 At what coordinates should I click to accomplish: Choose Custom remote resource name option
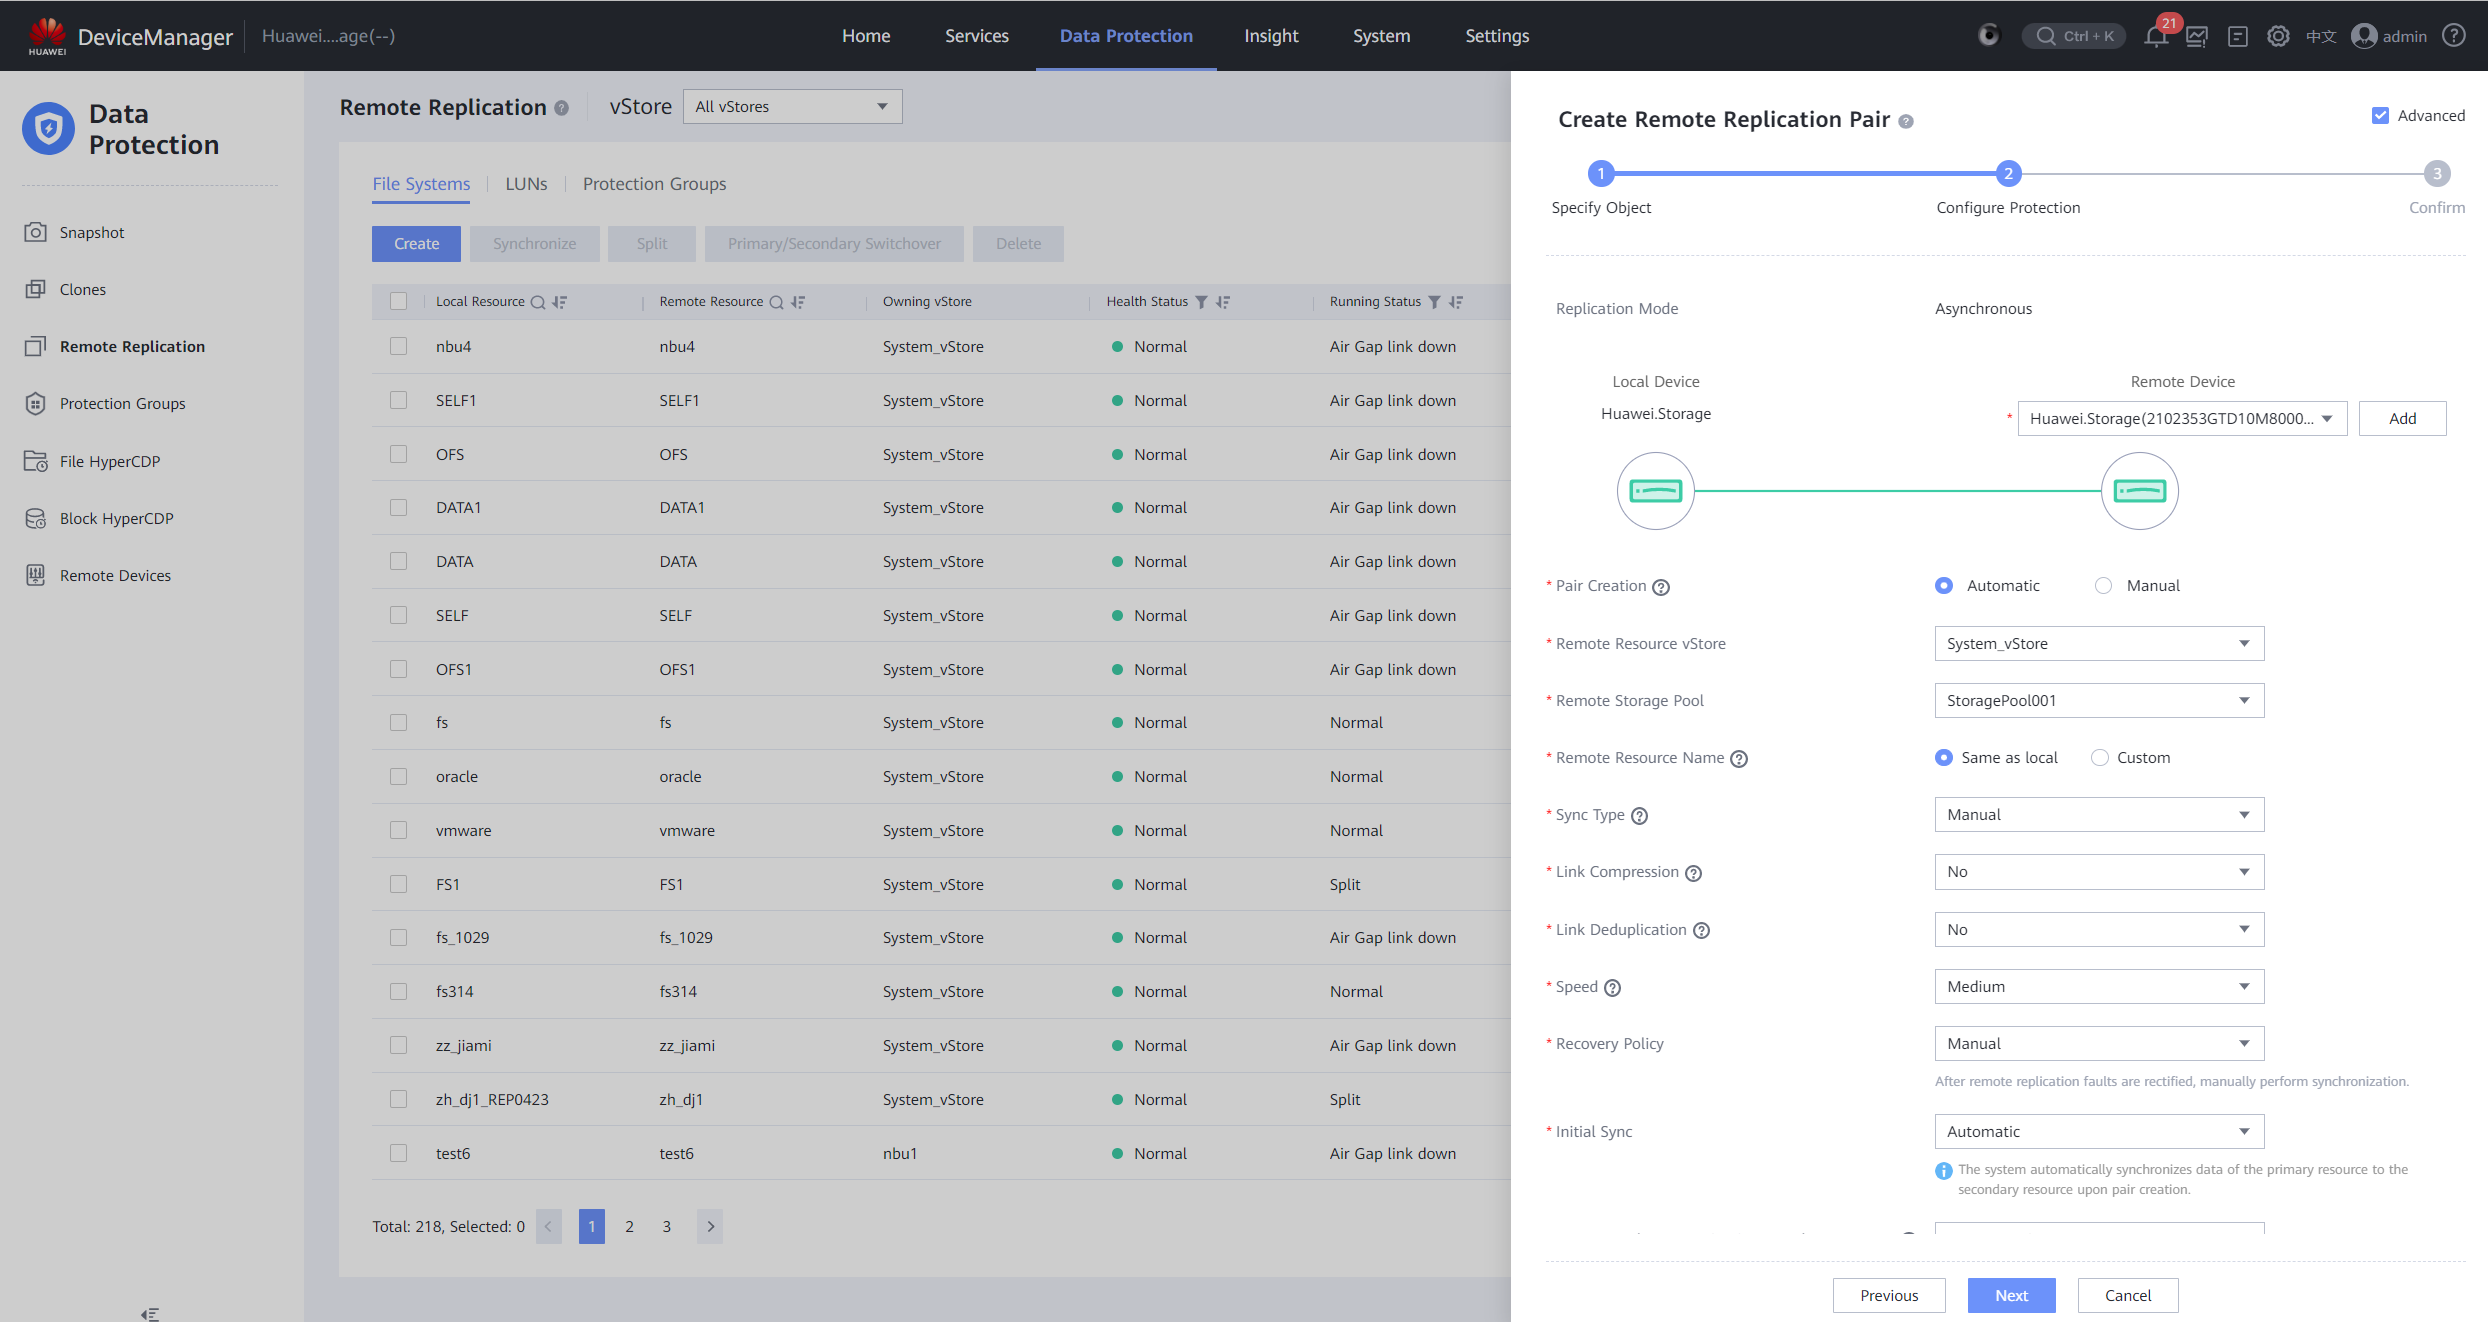[x=2100, y=758]
